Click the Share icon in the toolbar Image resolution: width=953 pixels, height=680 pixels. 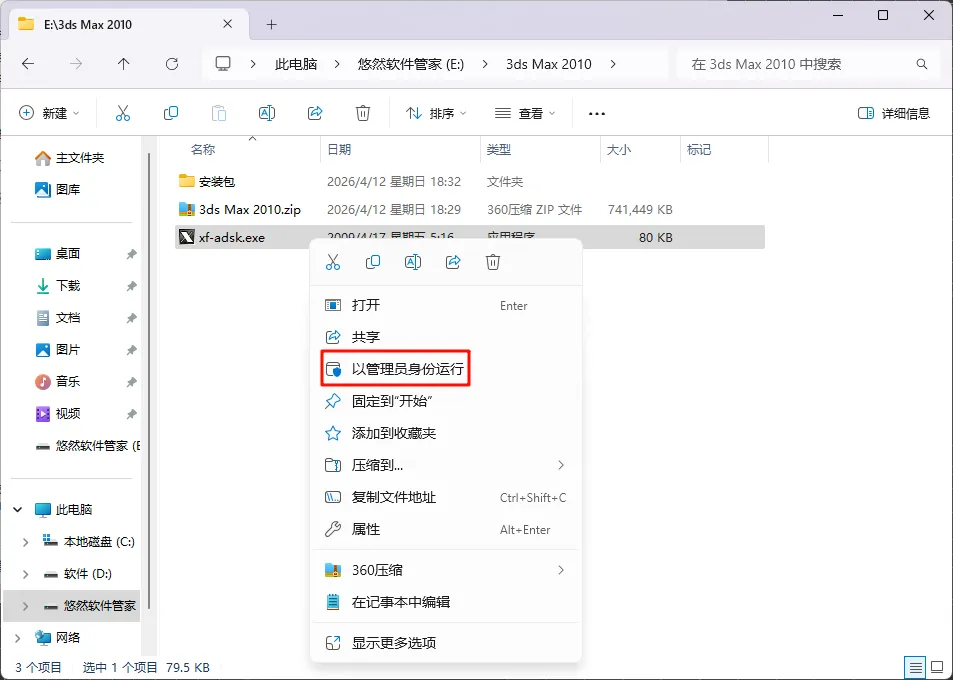tap(315, 113)
